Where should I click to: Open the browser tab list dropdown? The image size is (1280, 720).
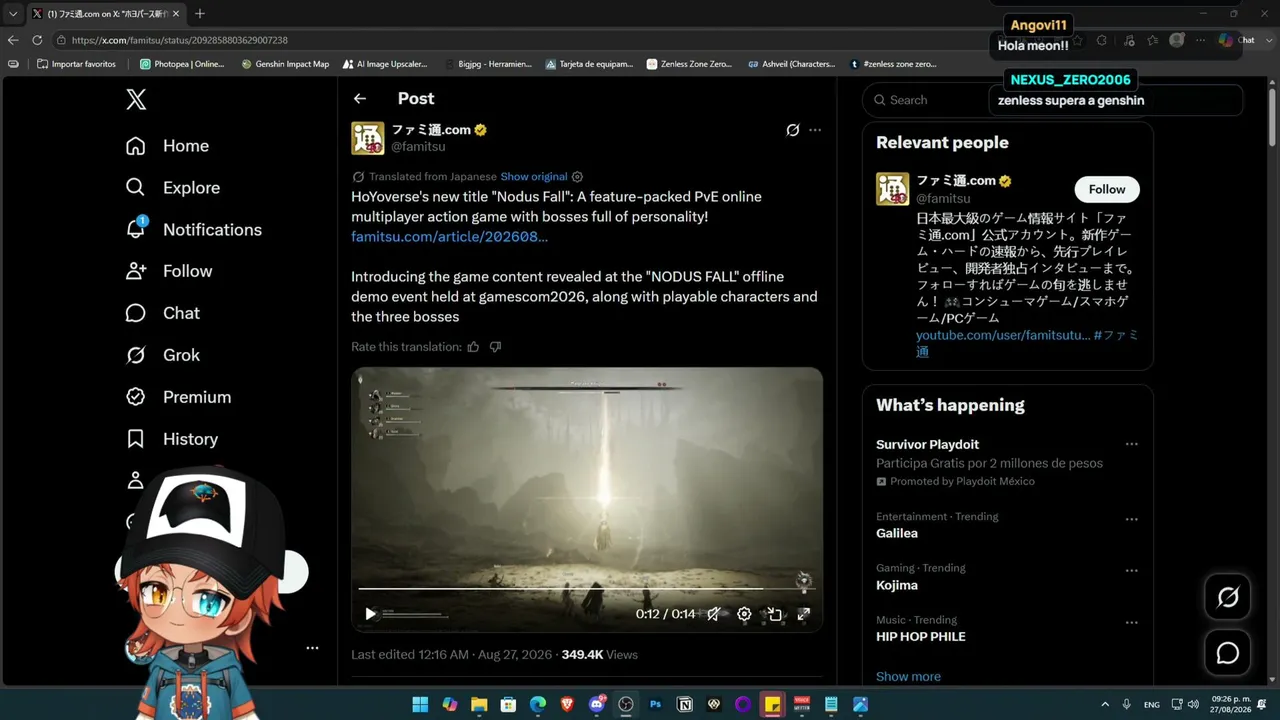pos(13,14)
